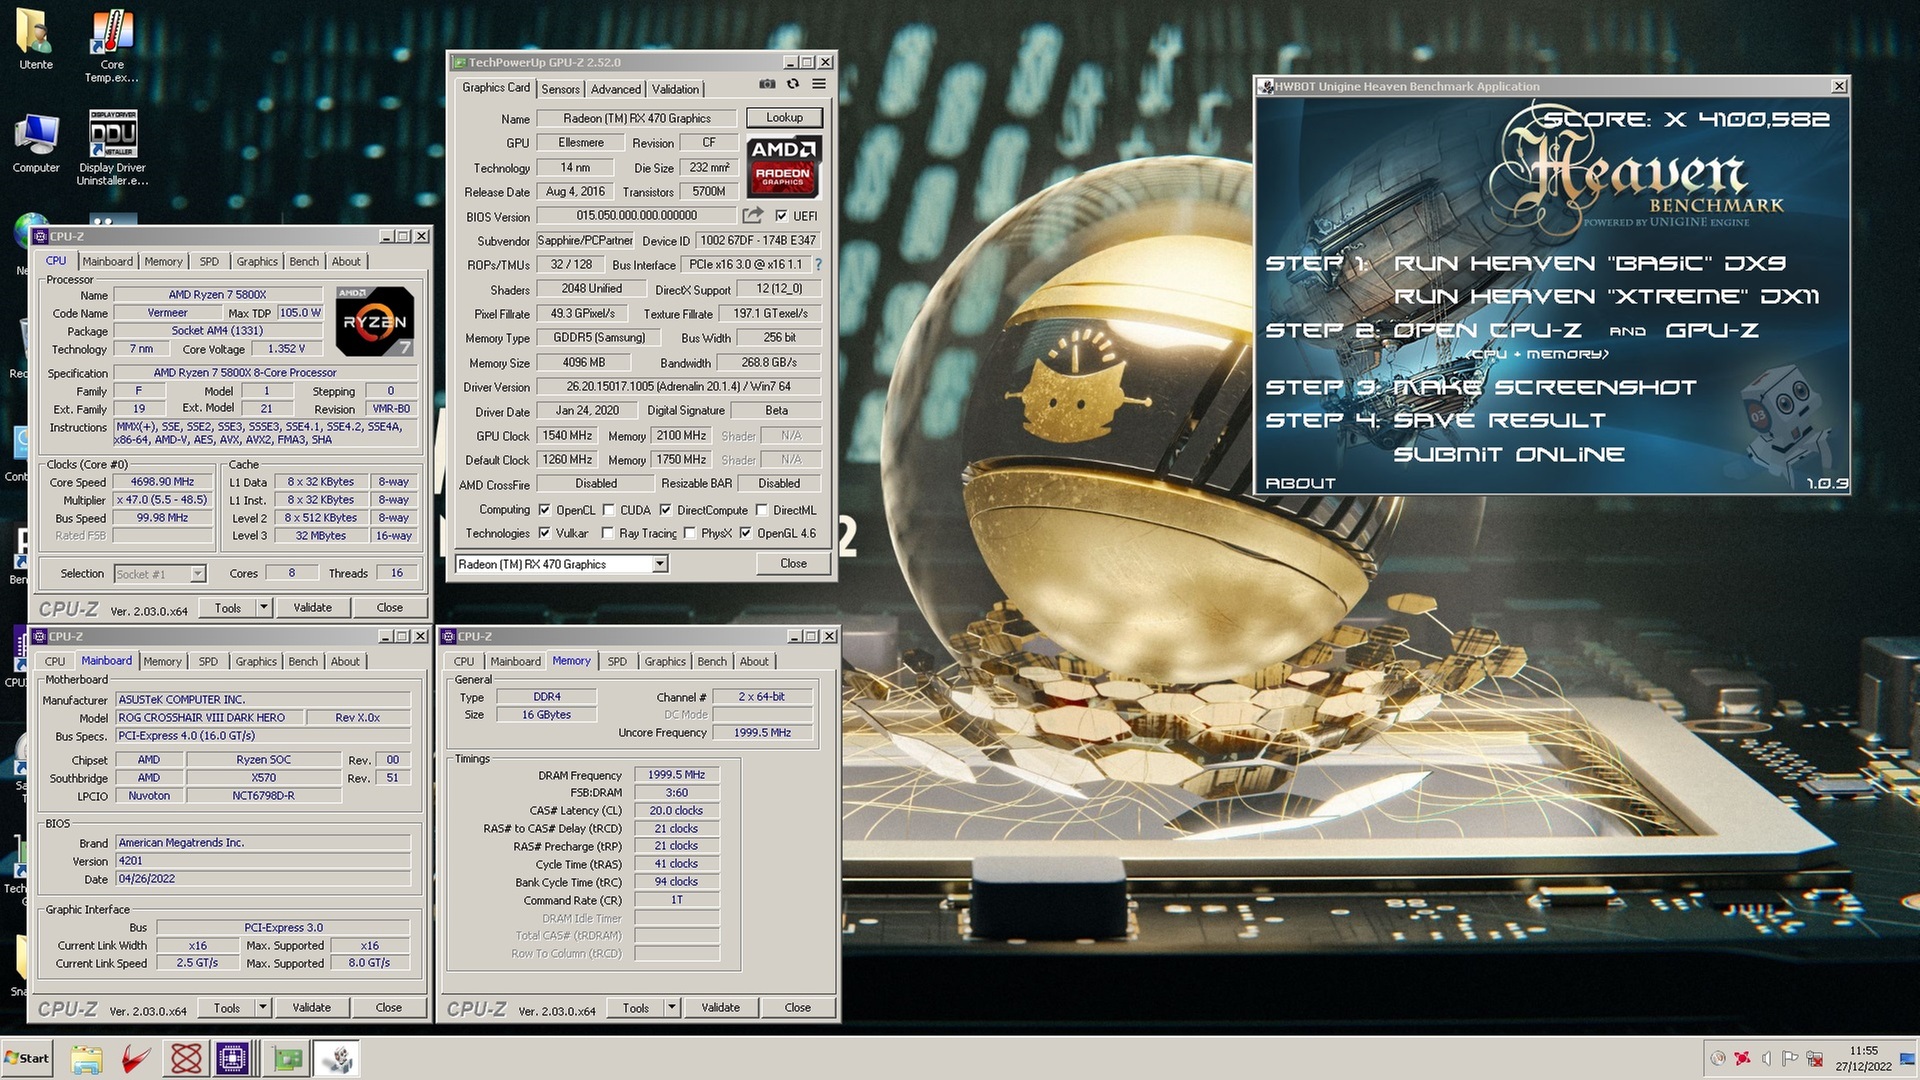Click the GPU-Z graphics card taskbar icon
Screen dimensions: 1920x1080
[x=288, y=1058]
